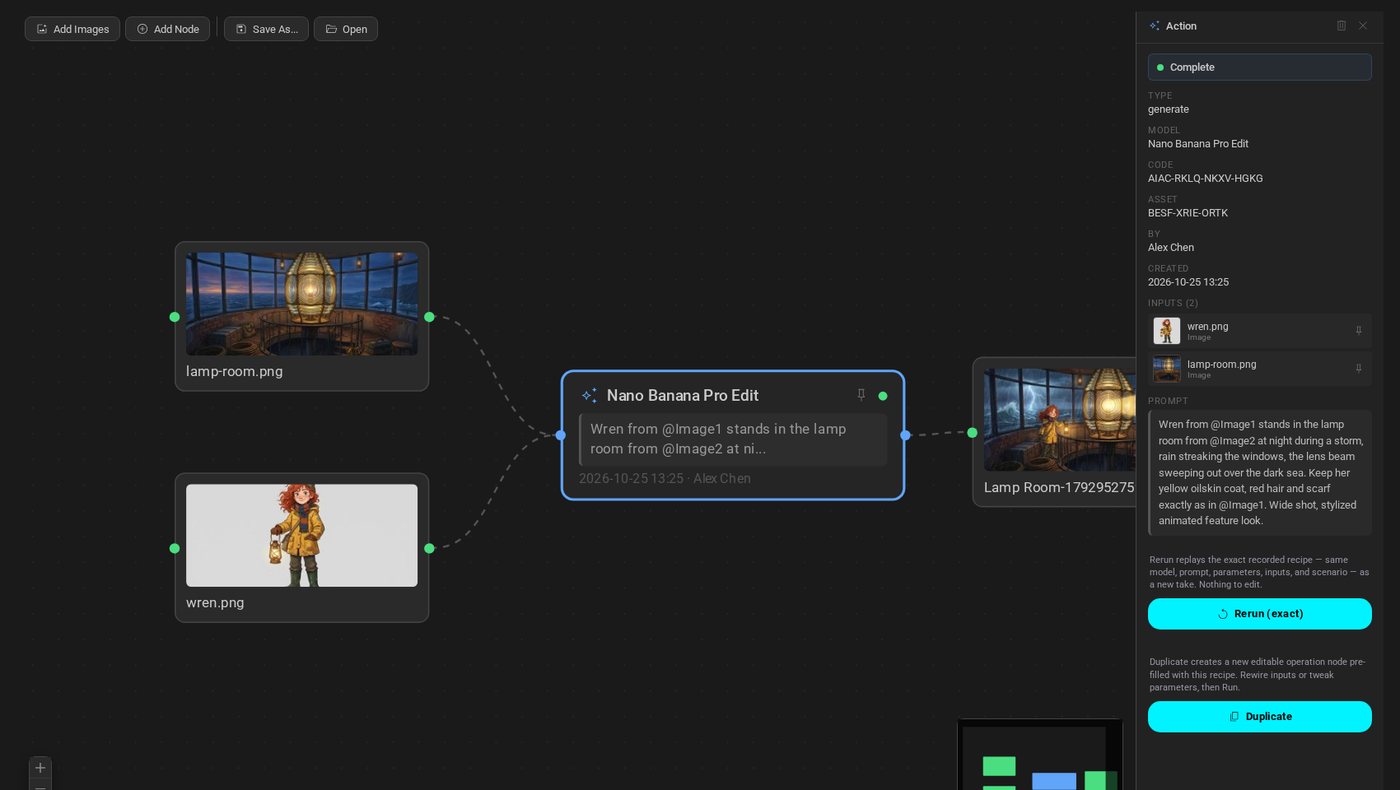Click the type value generate
The width and height of the screenshot is (1400, 790).
pos(1168,109)
